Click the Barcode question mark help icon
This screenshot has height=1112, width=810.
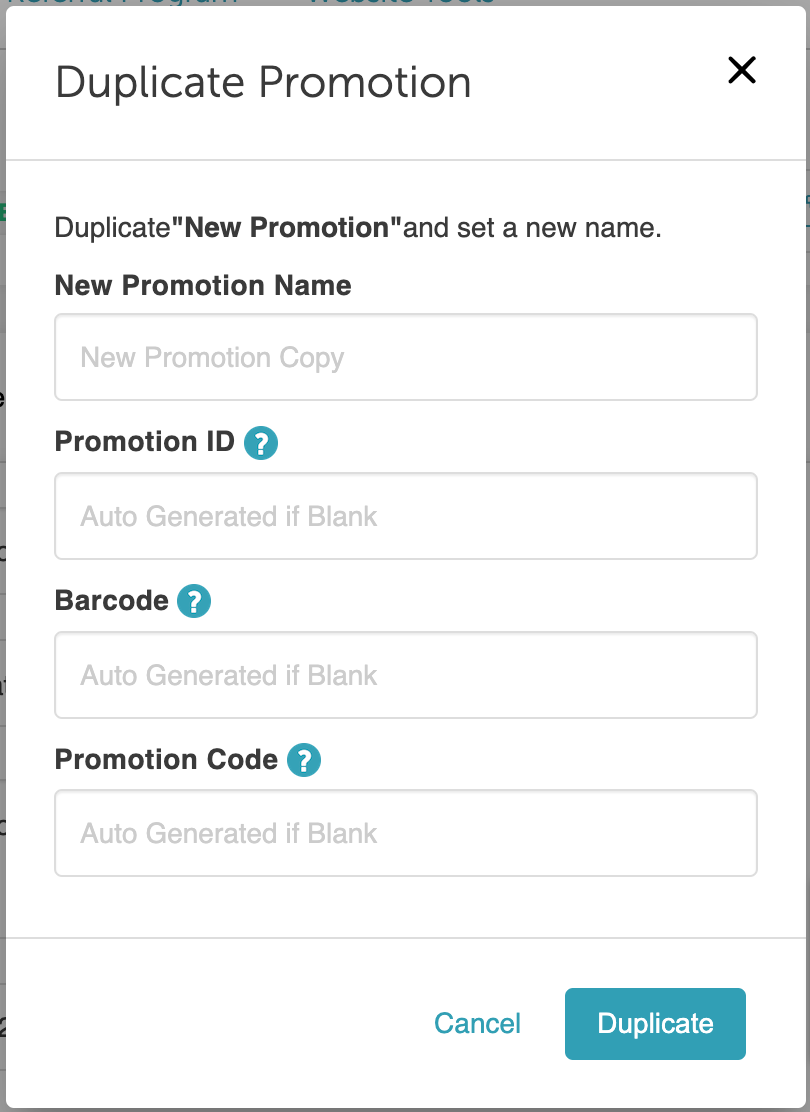[194, 602]
